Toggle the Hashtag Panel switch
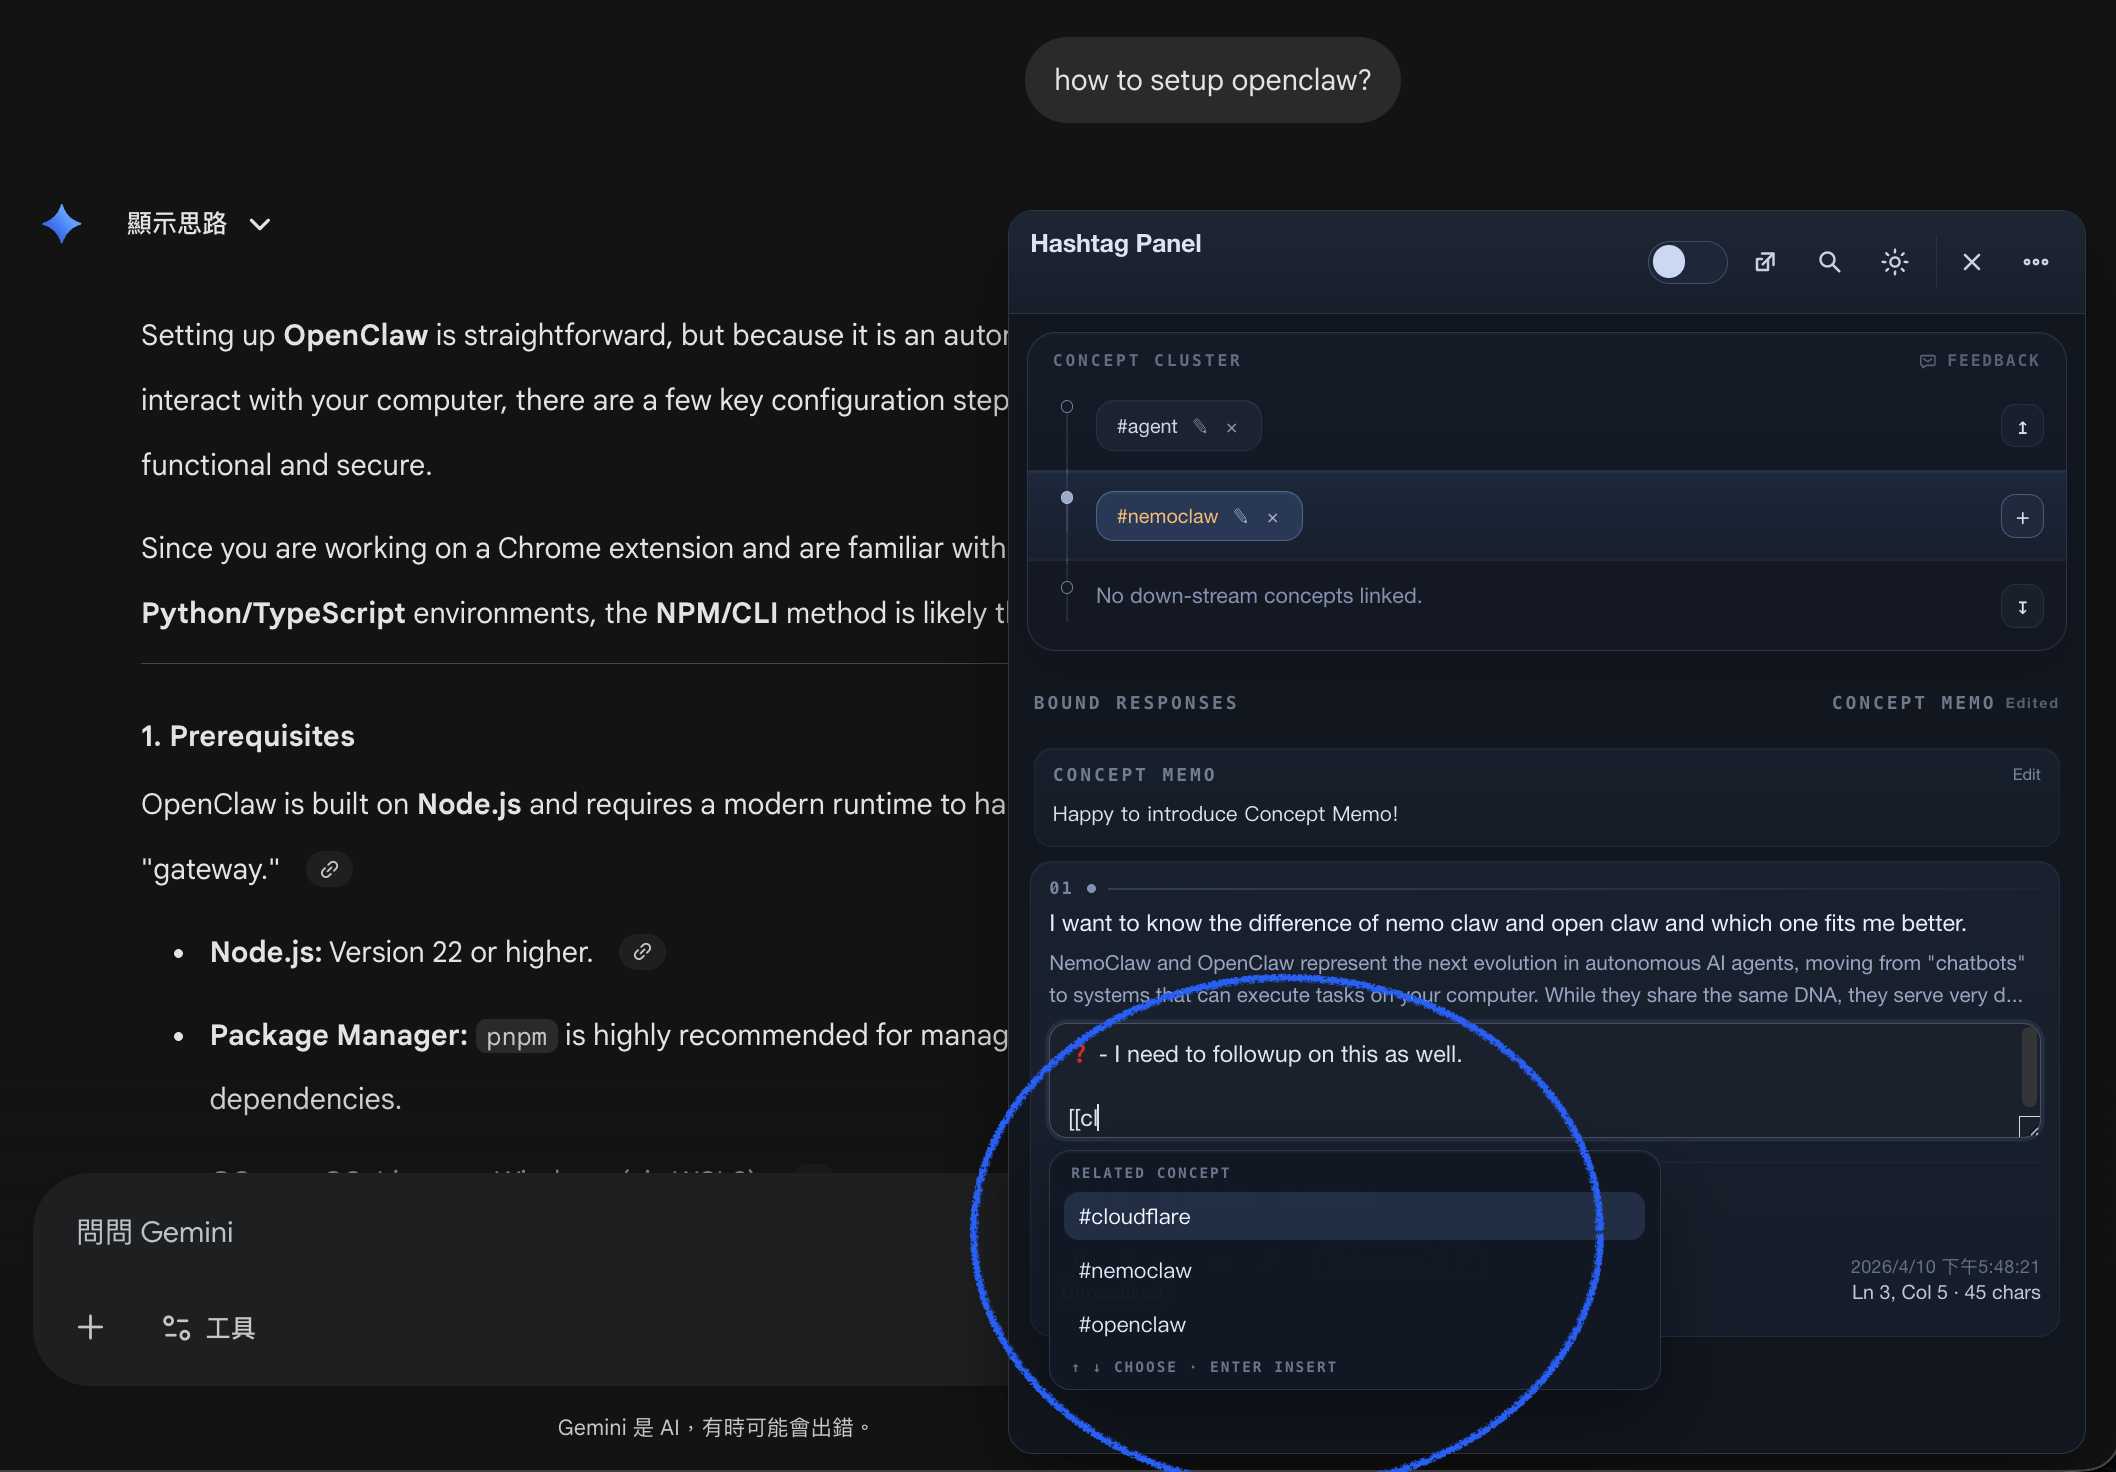 pyautogui.click(x=1687, y=262)
